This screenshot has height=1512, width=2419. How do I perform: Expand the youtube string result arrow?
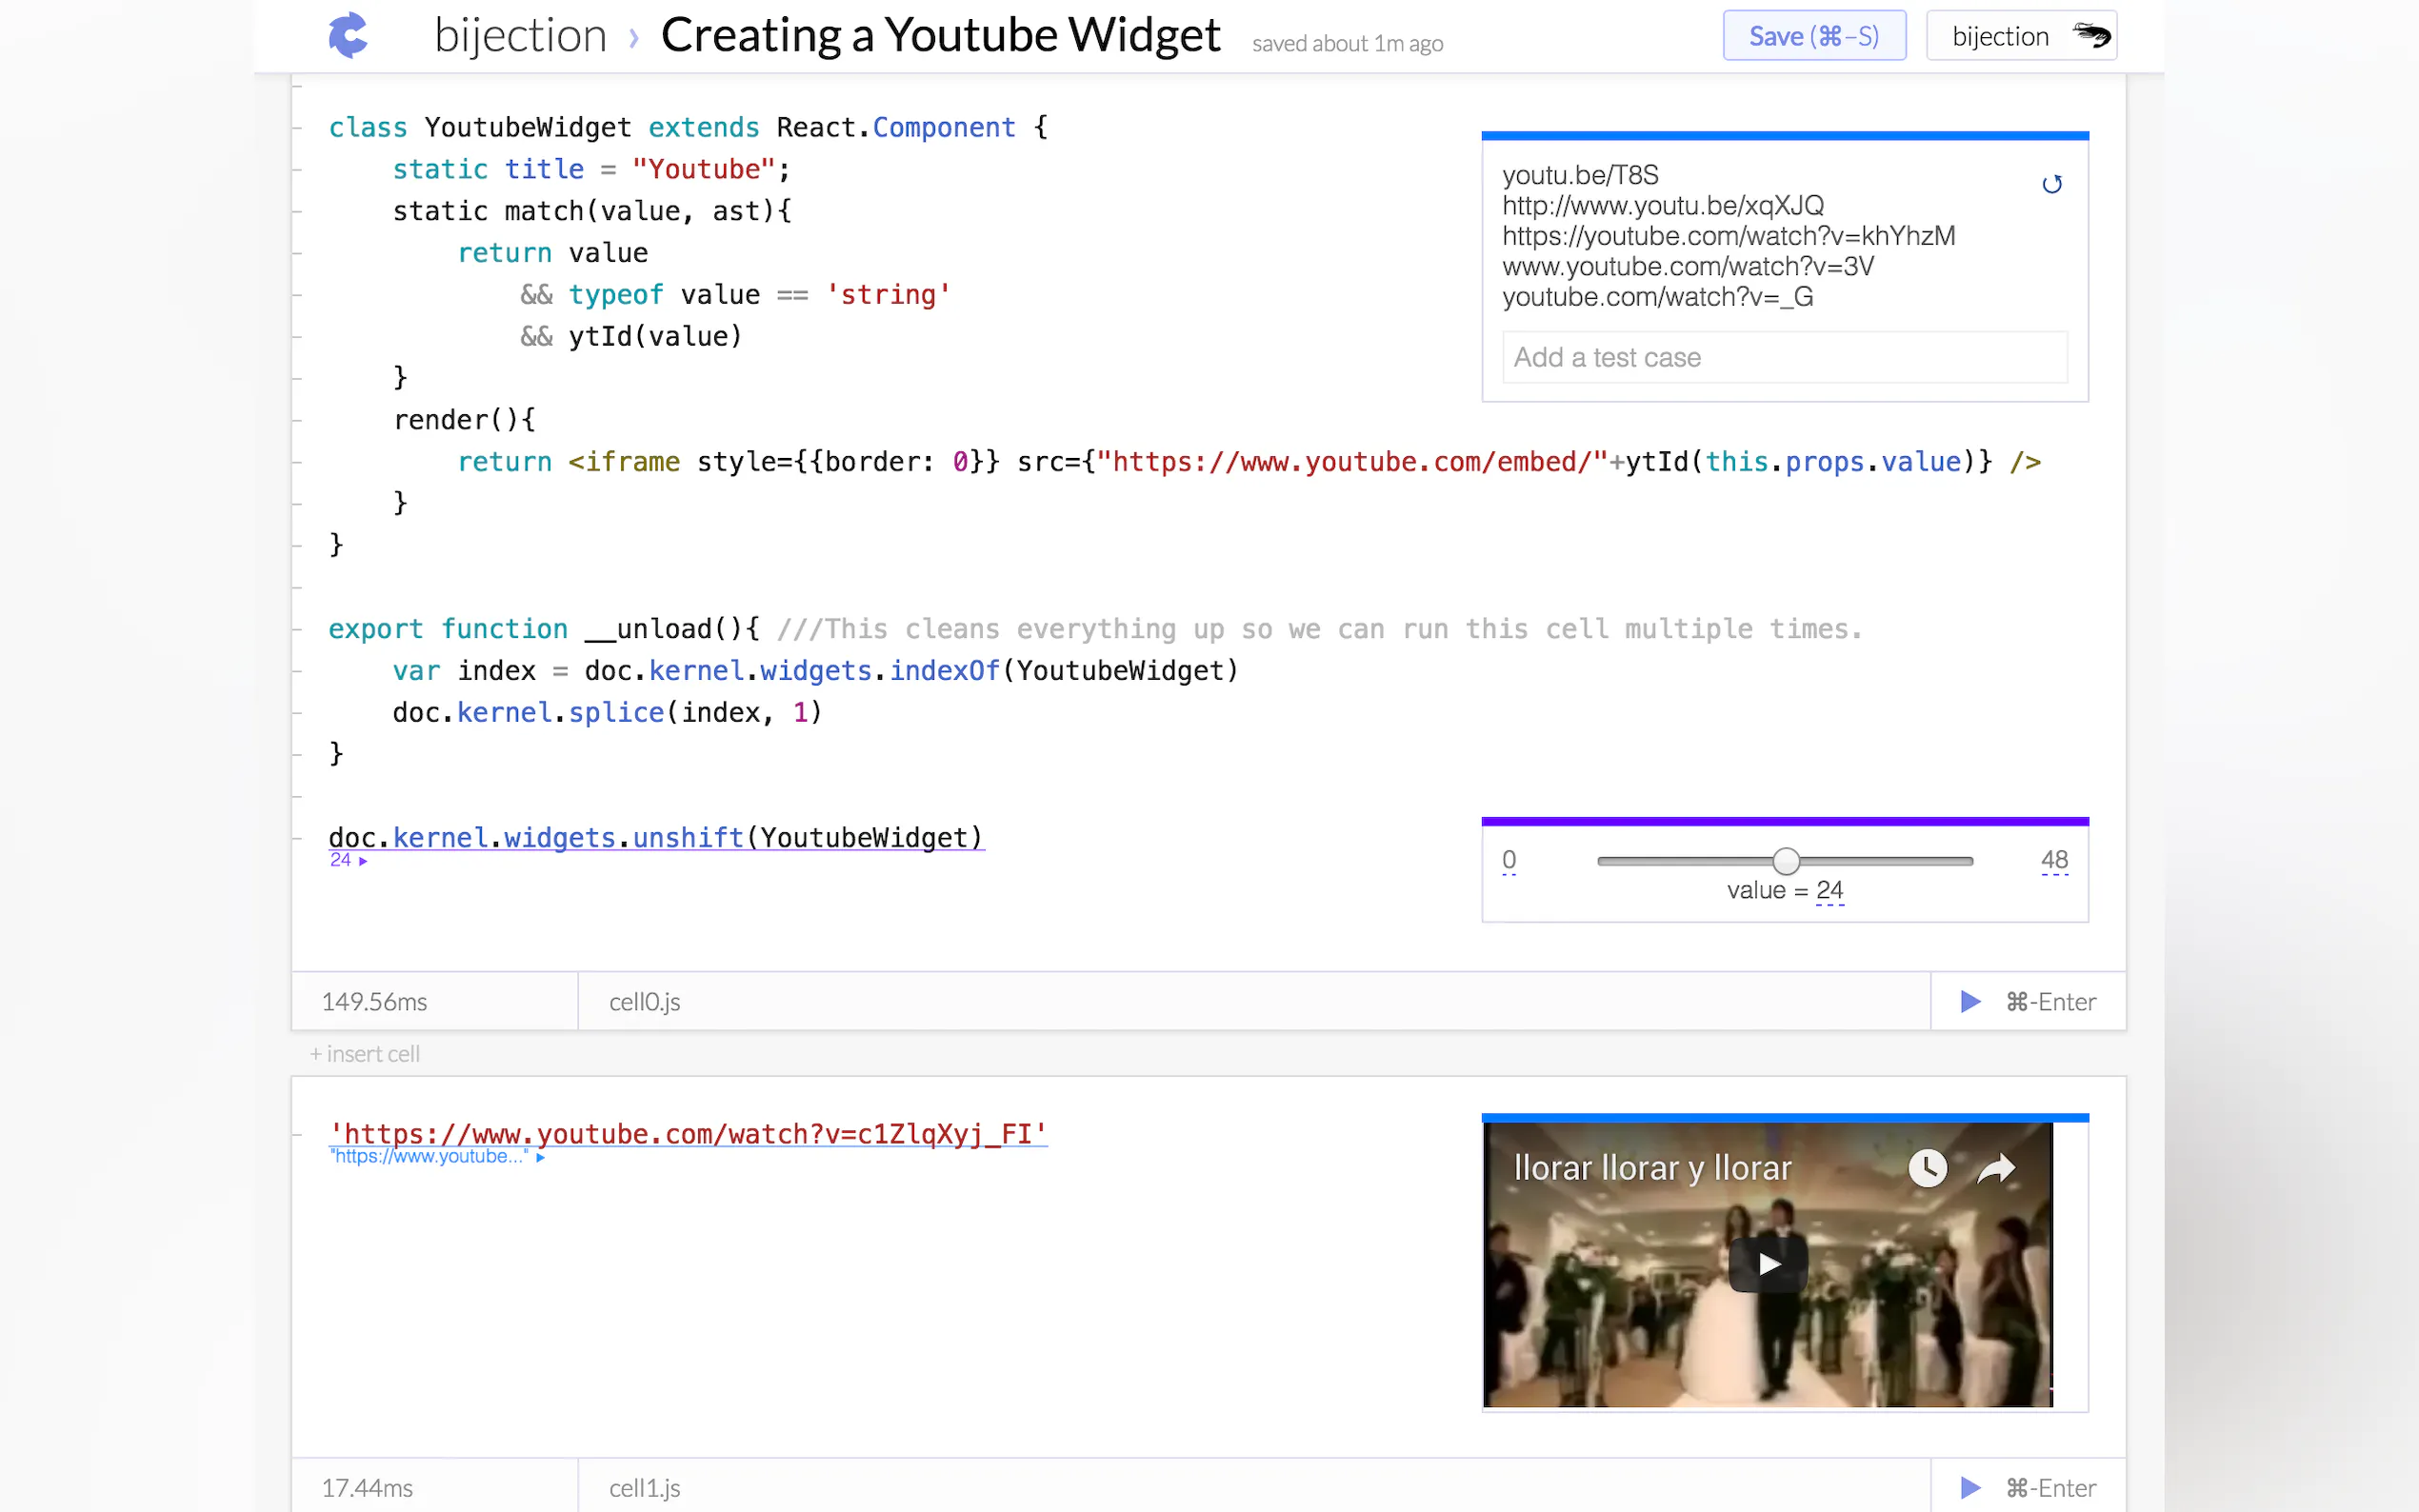541,1157
